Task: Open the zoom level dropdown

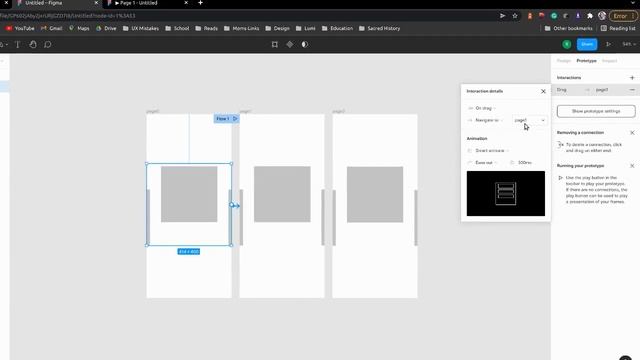Action: point(629,44)
